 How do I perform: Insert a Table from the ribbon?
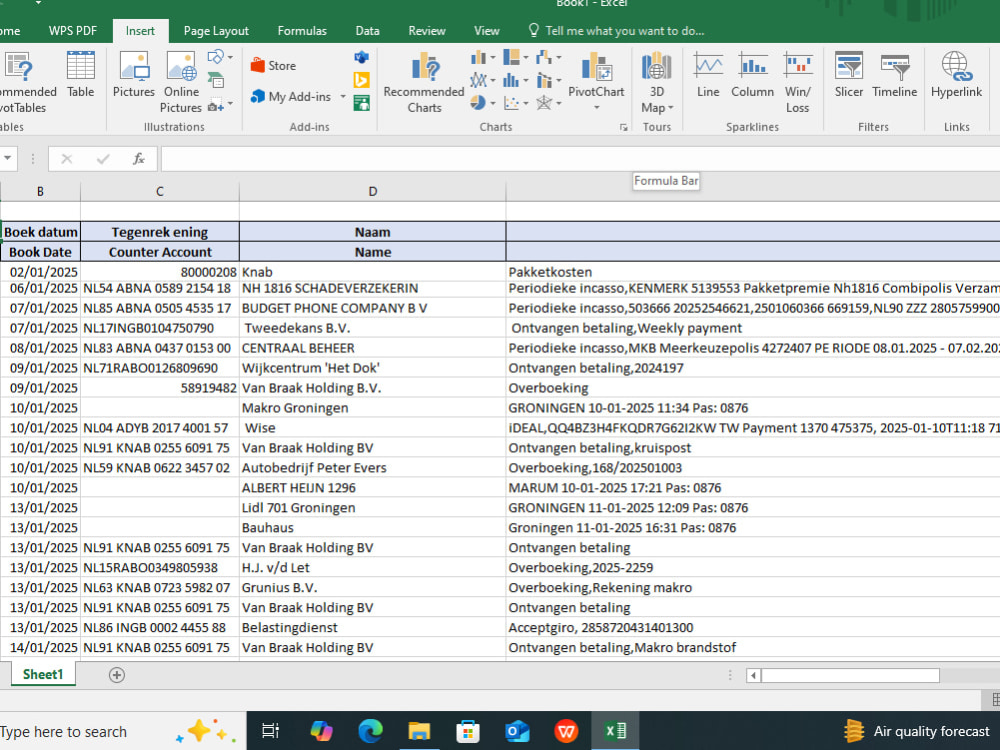(x=80, y=75)
